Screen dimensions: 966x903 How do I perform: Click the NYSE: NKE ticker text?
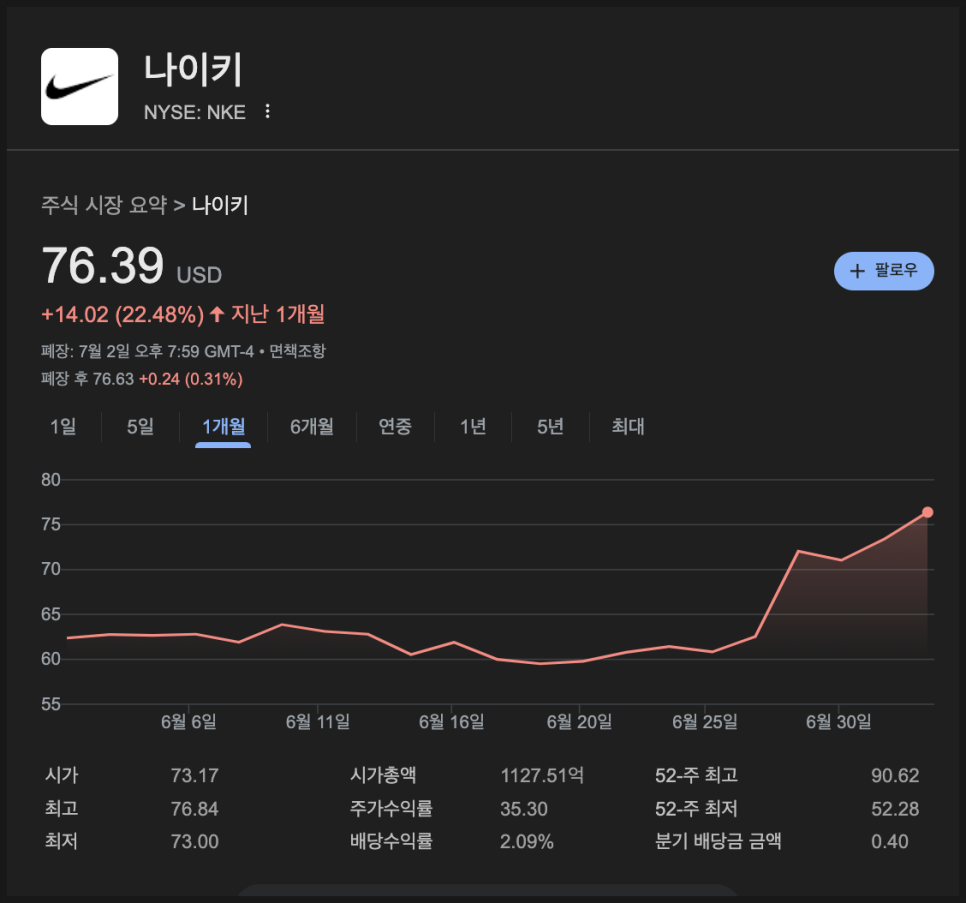point(195,112)
